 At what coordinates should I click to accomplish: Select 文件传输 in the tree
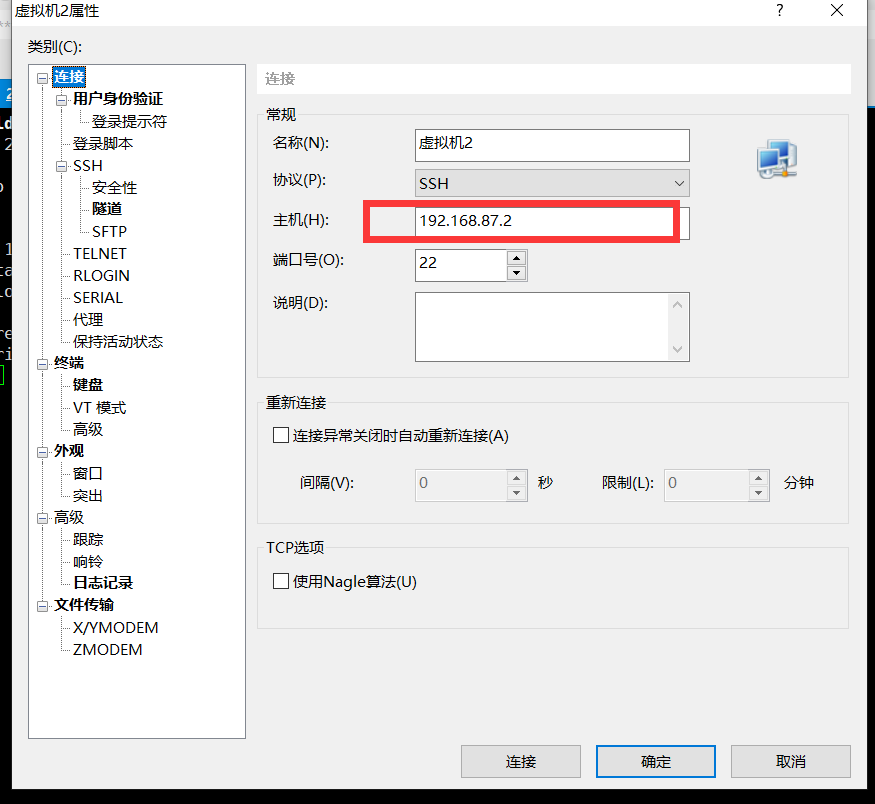coord(84,605)
